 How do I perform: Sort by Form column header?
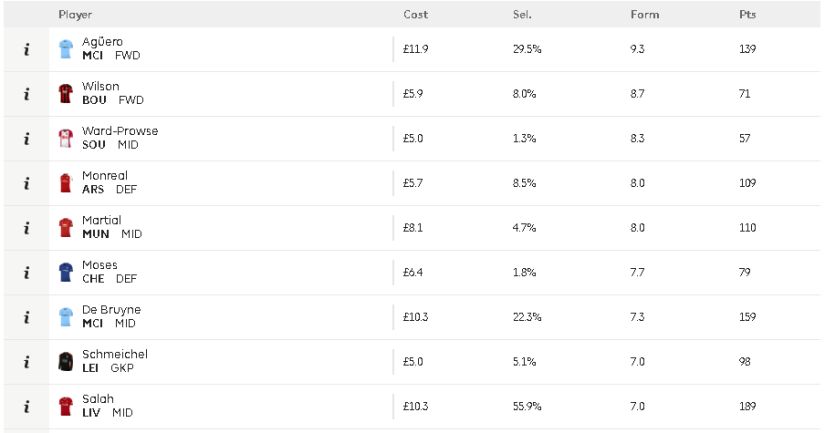pos(645,15)
